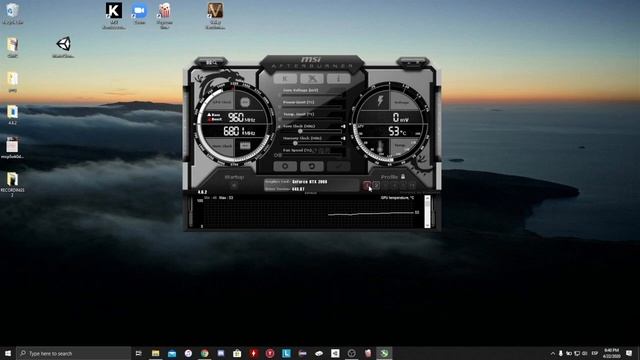This screenshot has width=640, height=360.
Task: Click the GPU chip icon in the left gauge
Action: tap(245, 102)
